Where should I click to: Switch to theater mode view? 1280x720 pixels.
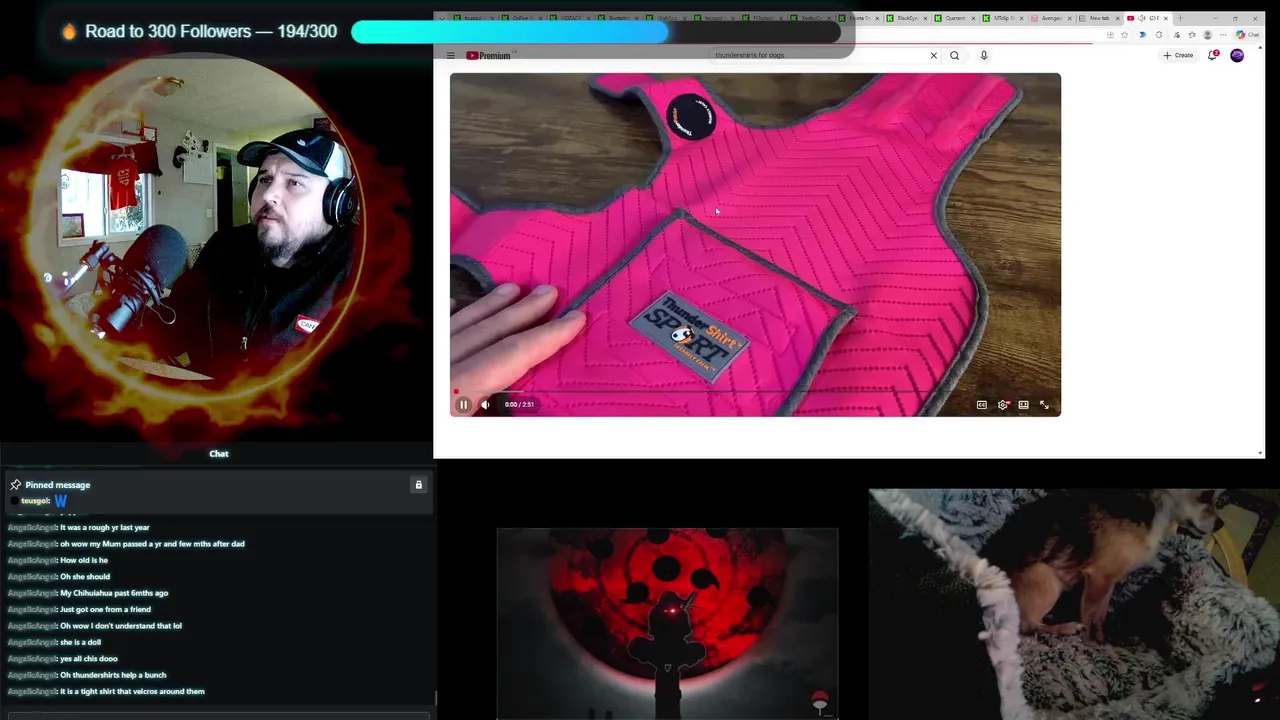point(1023,405)
